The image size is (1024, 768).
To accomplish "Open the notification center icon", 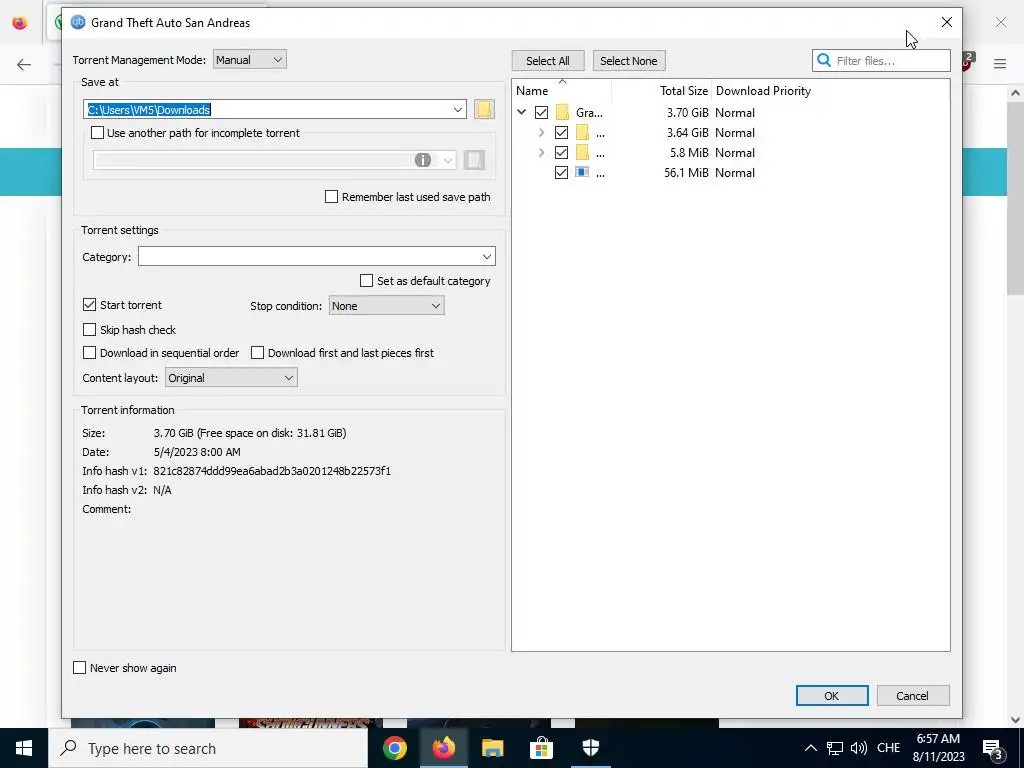I will pyautogui.click(x=992, y=748).
